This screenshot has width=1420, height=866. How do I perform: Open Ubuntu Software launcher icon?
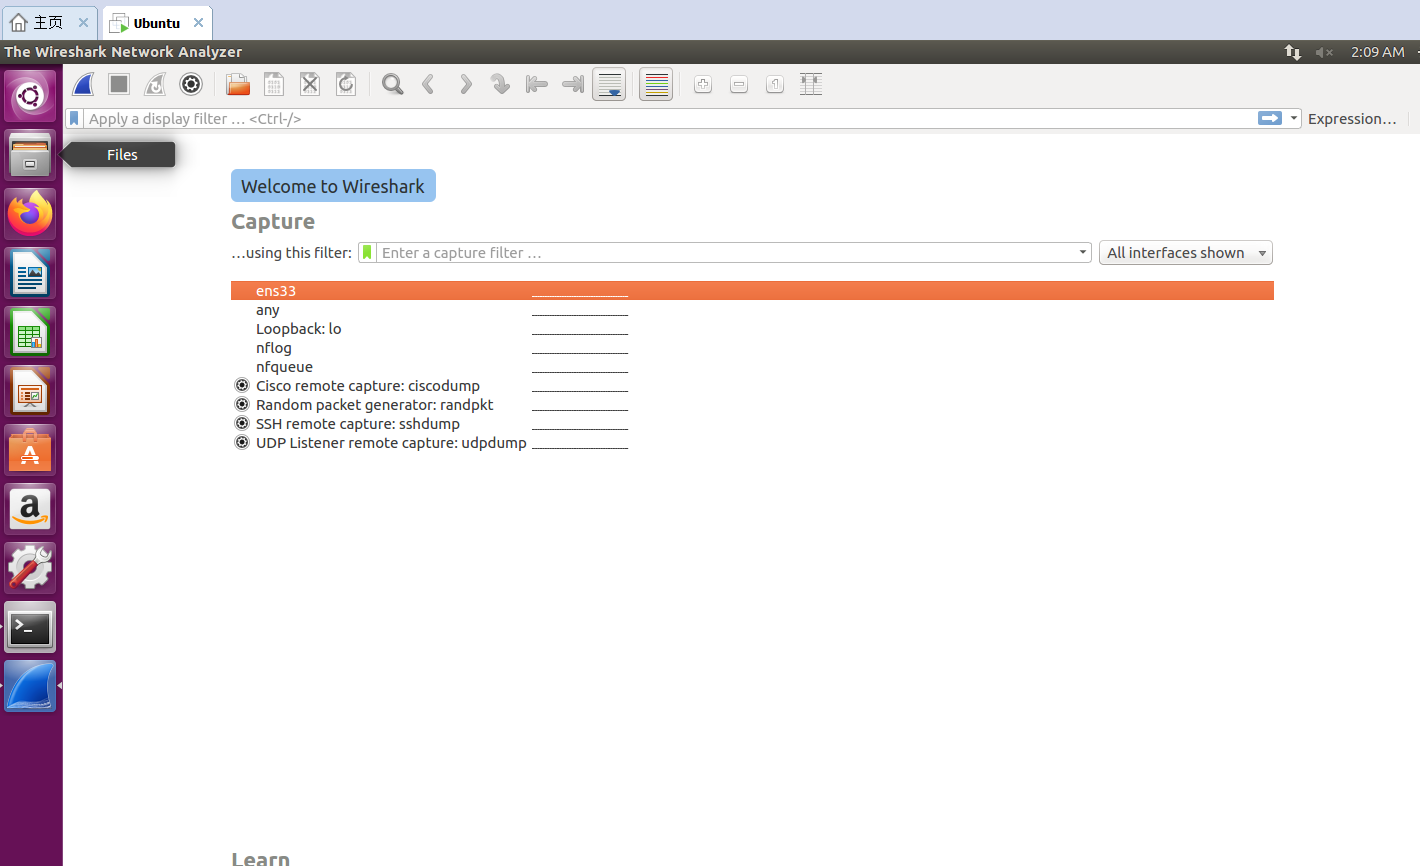[x=30, y=451]
